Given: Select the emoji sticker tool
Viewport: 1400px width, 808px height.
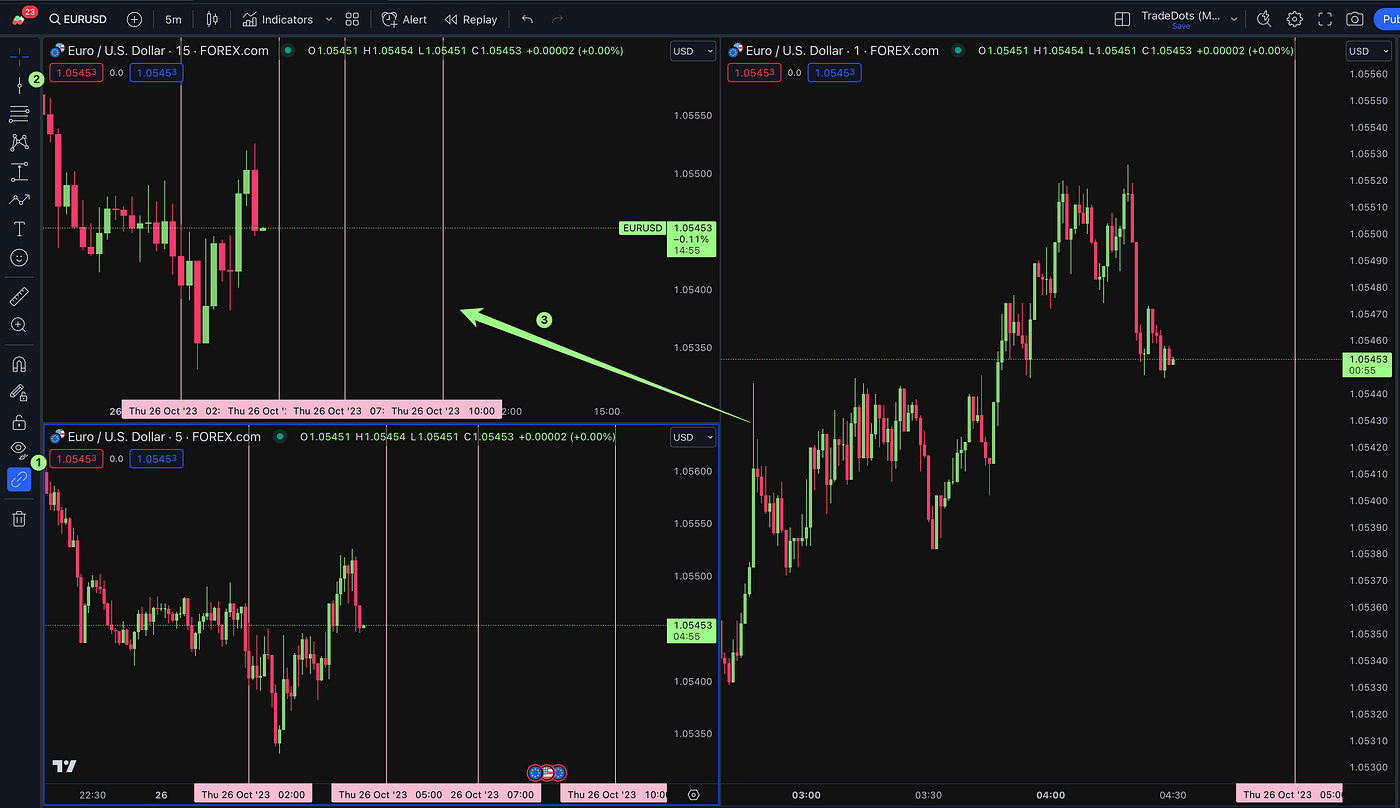Looking at the screenshot, I should [18, 257].
